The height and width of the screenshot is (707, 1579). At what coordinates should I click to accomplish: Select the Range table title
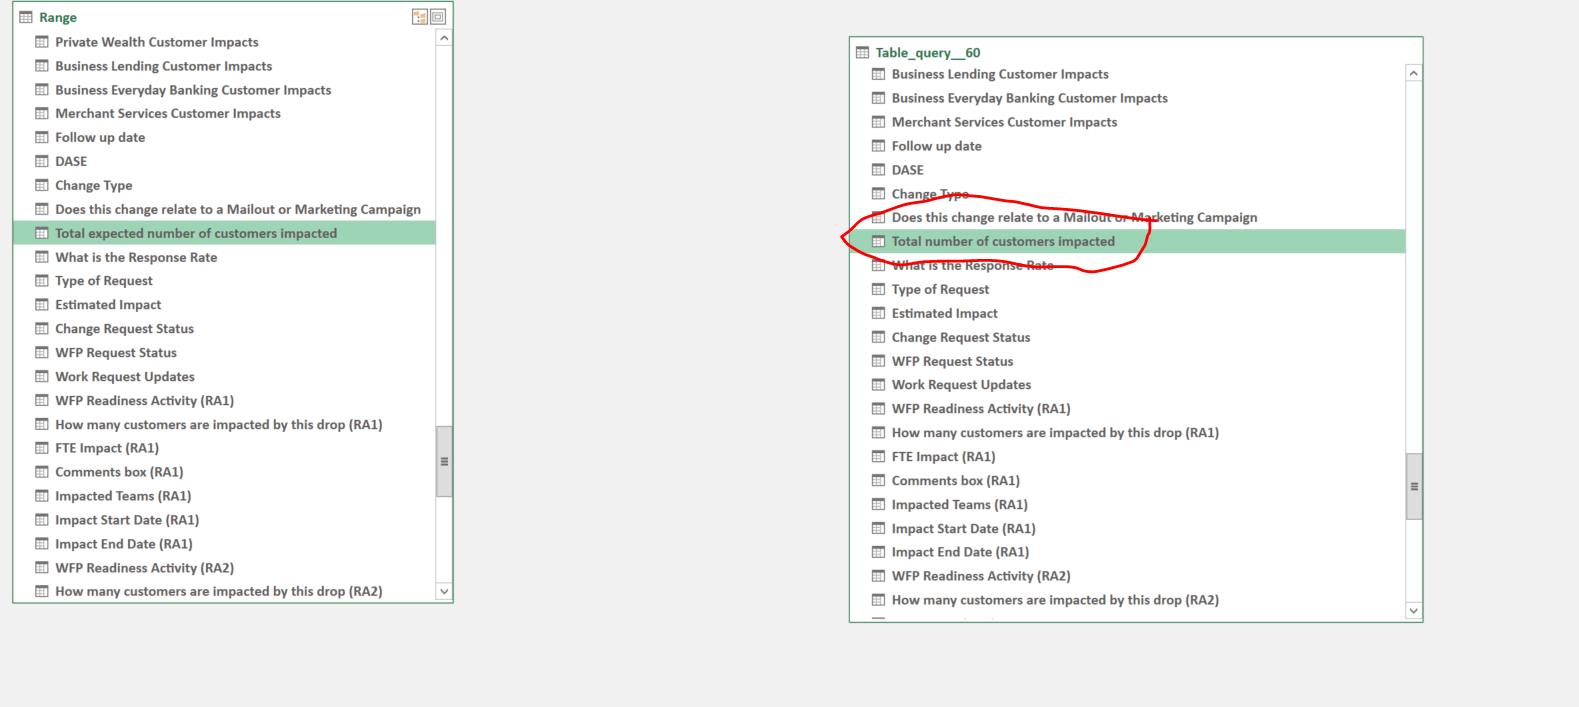[x=58, y=17]
